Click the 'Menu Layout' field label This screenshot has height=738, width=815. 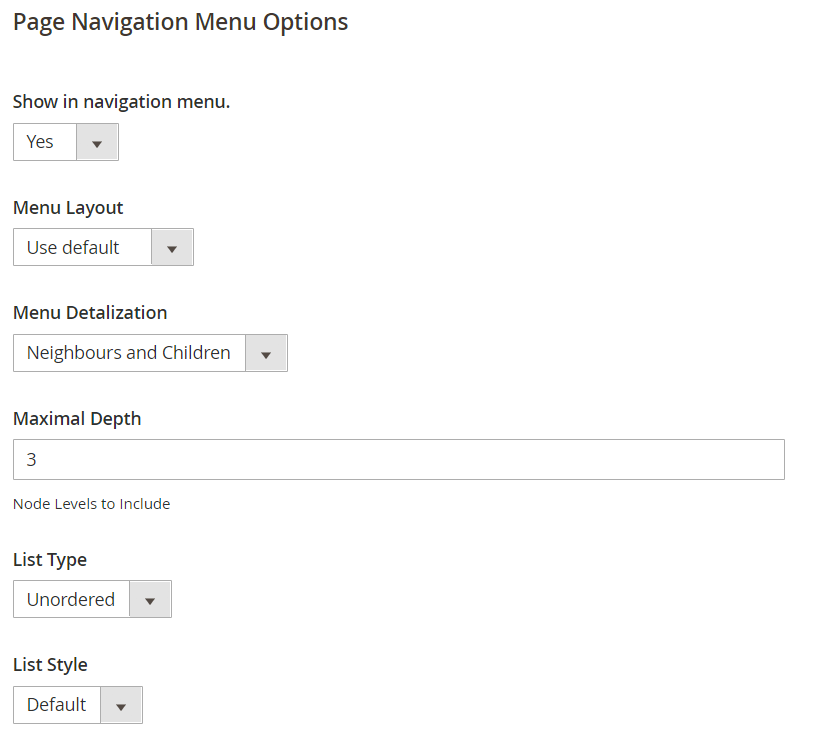(x=68, y=208)
